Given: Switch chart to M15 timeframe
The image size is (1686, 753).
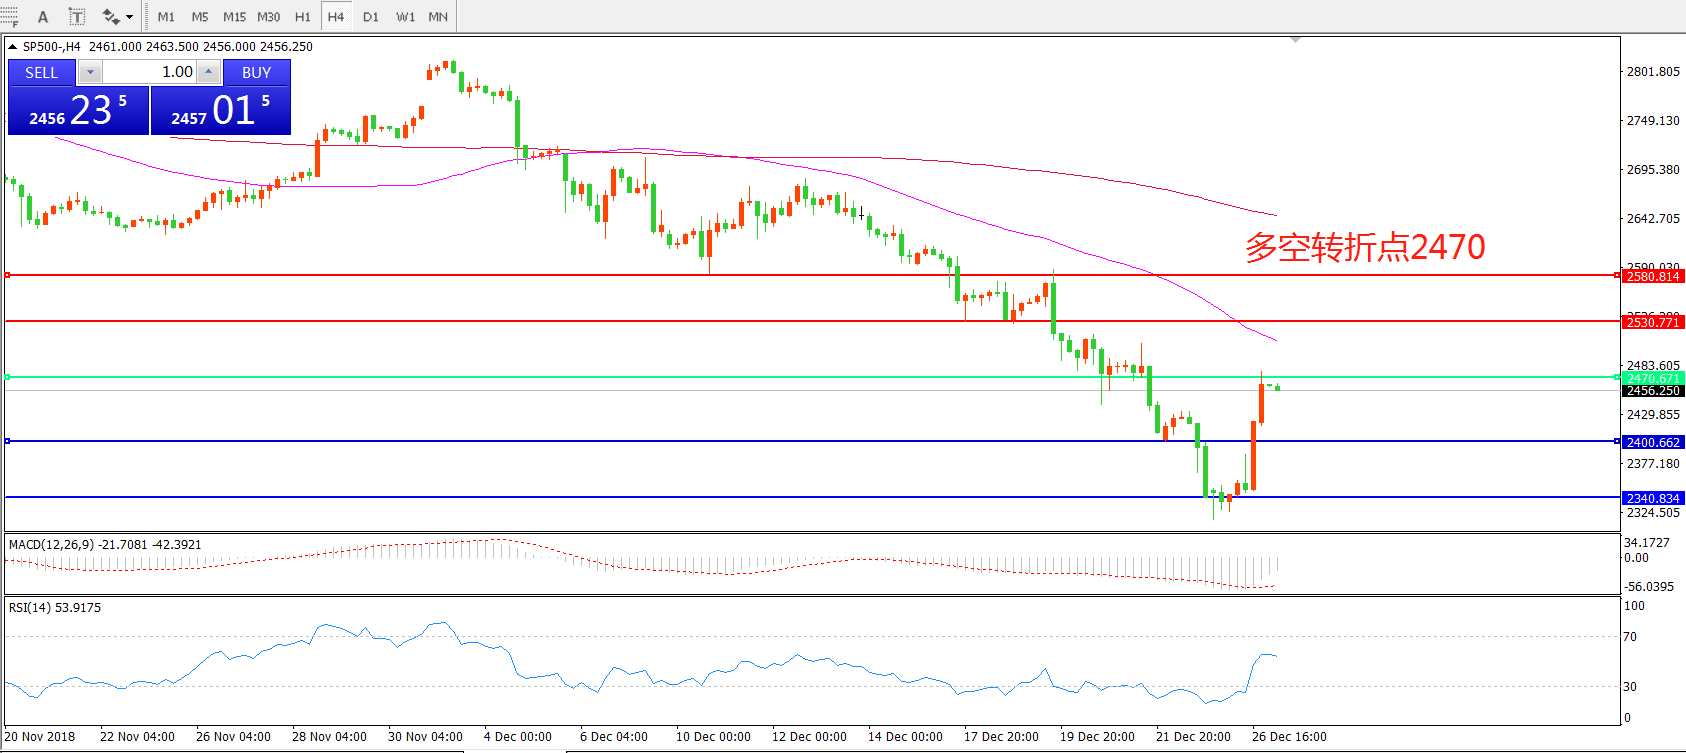Looking at the screenshot, I should [x=234, y=17].
